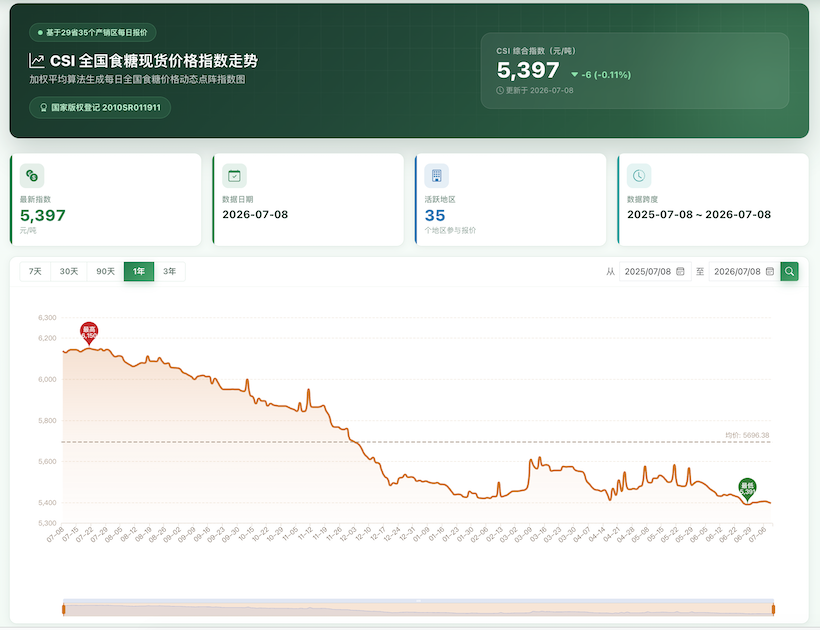
Task: Click the red highest-price marker pin
Action: click(89, 333)
